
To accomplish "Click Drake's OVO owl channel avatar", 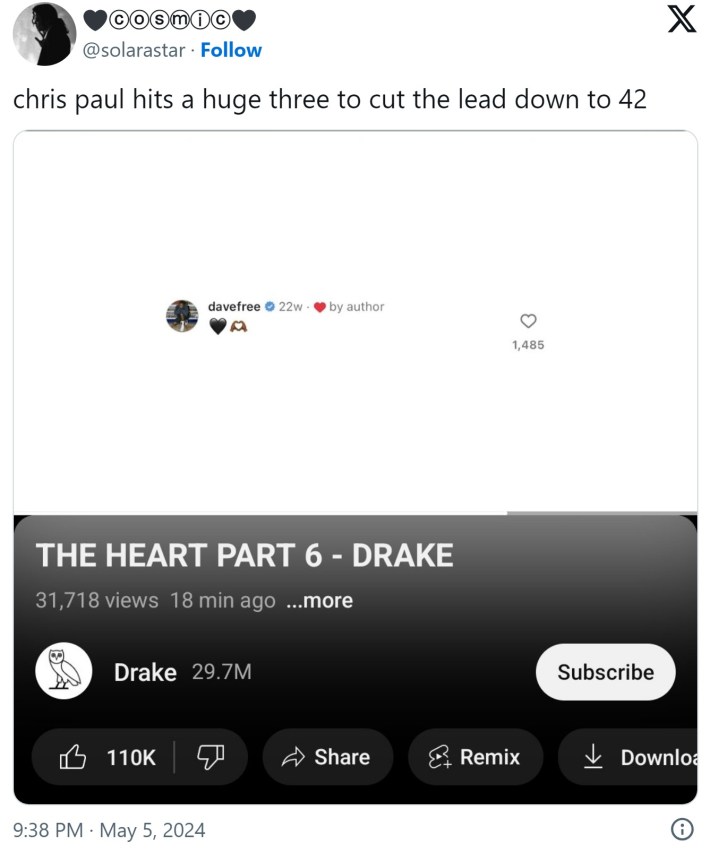I will pos(64,671).
